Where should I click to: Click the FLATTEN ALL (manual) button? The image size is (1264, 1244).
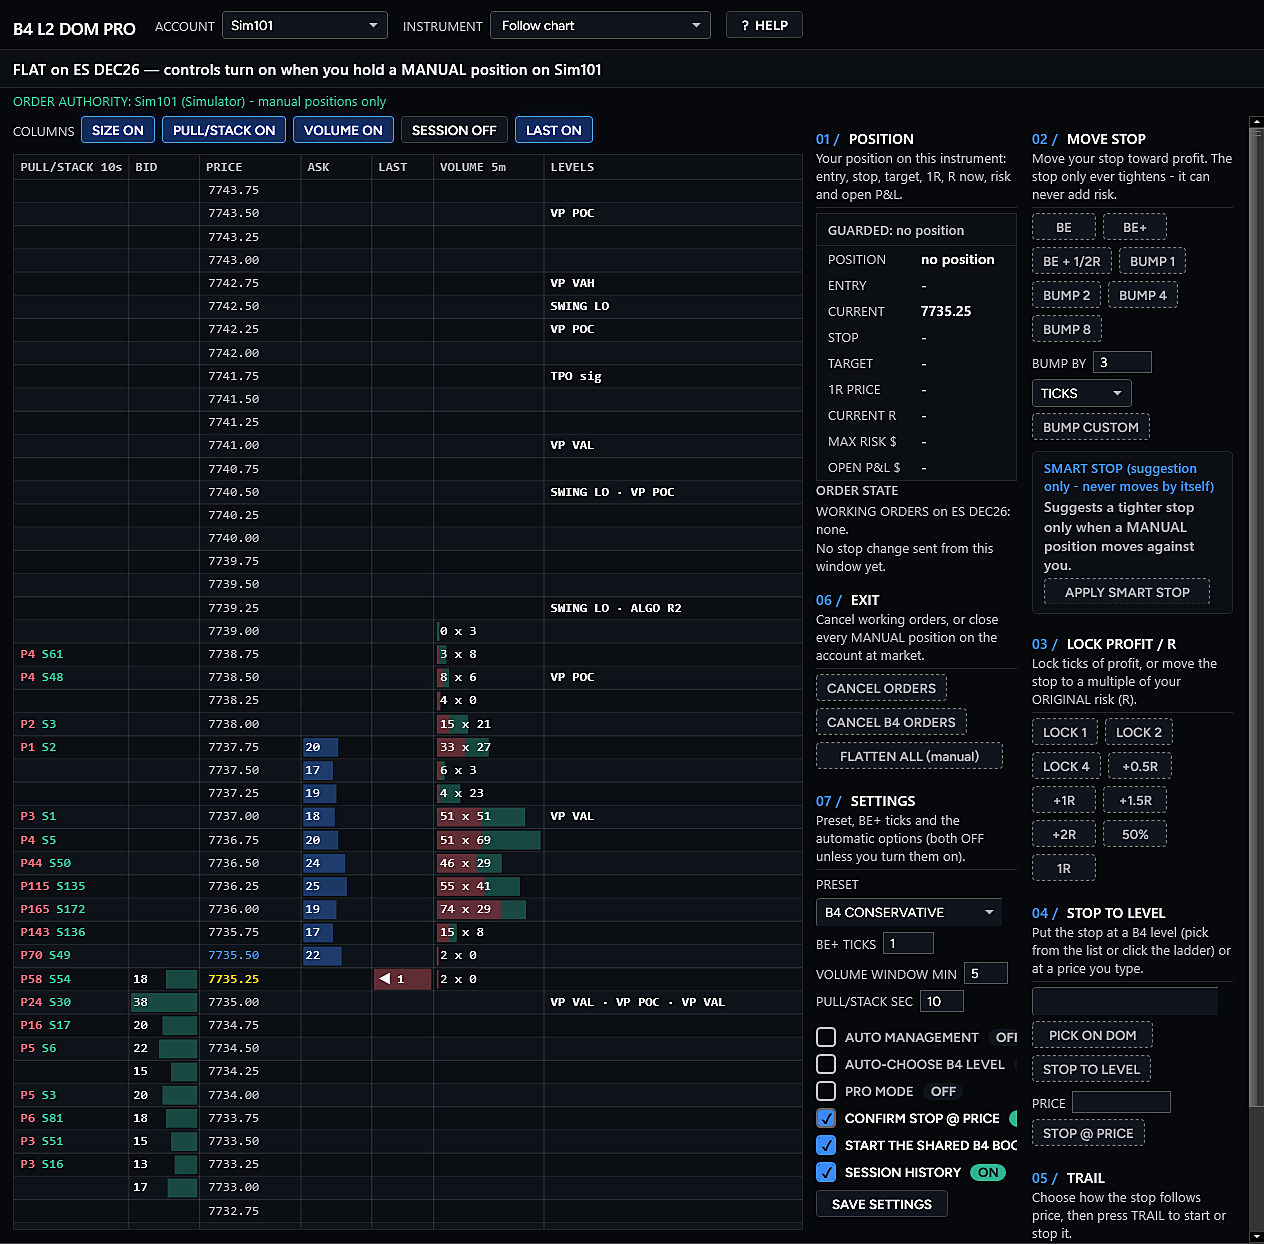[910, 756]
